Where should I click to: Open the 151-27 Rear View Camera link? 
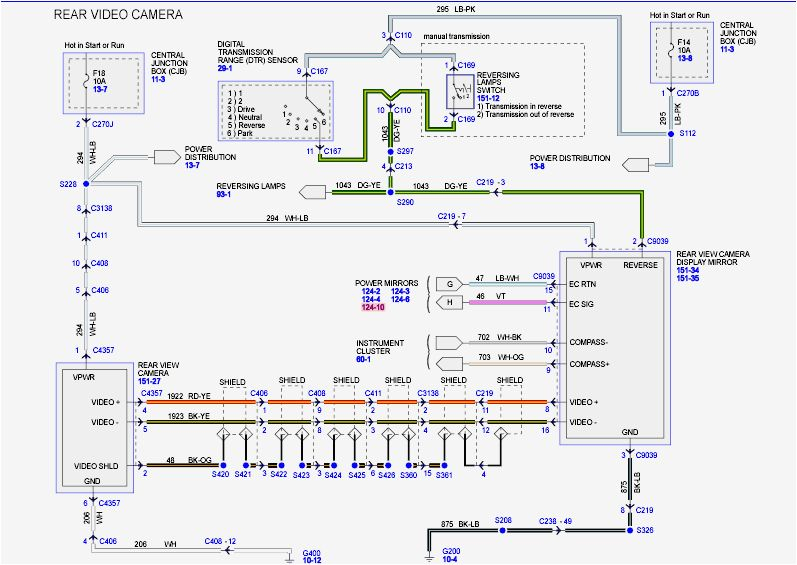[149, 381]
